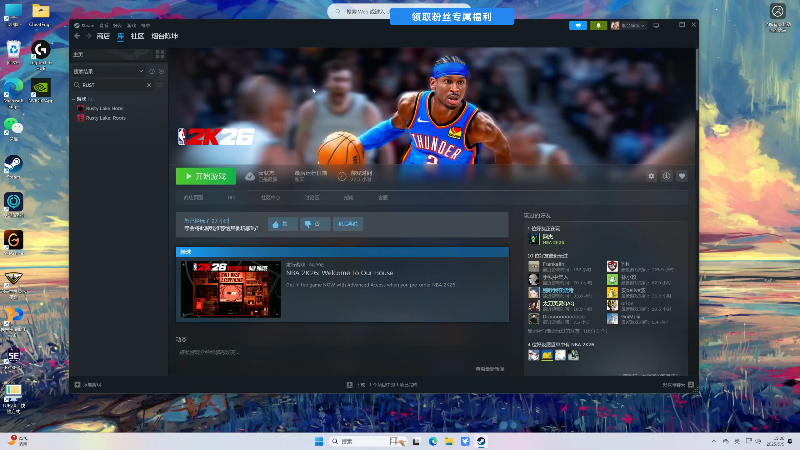Open friend Frankalin's profile avatar
Image resolution: width=800 pixels, height=450 pixels.
coord(534,266)
